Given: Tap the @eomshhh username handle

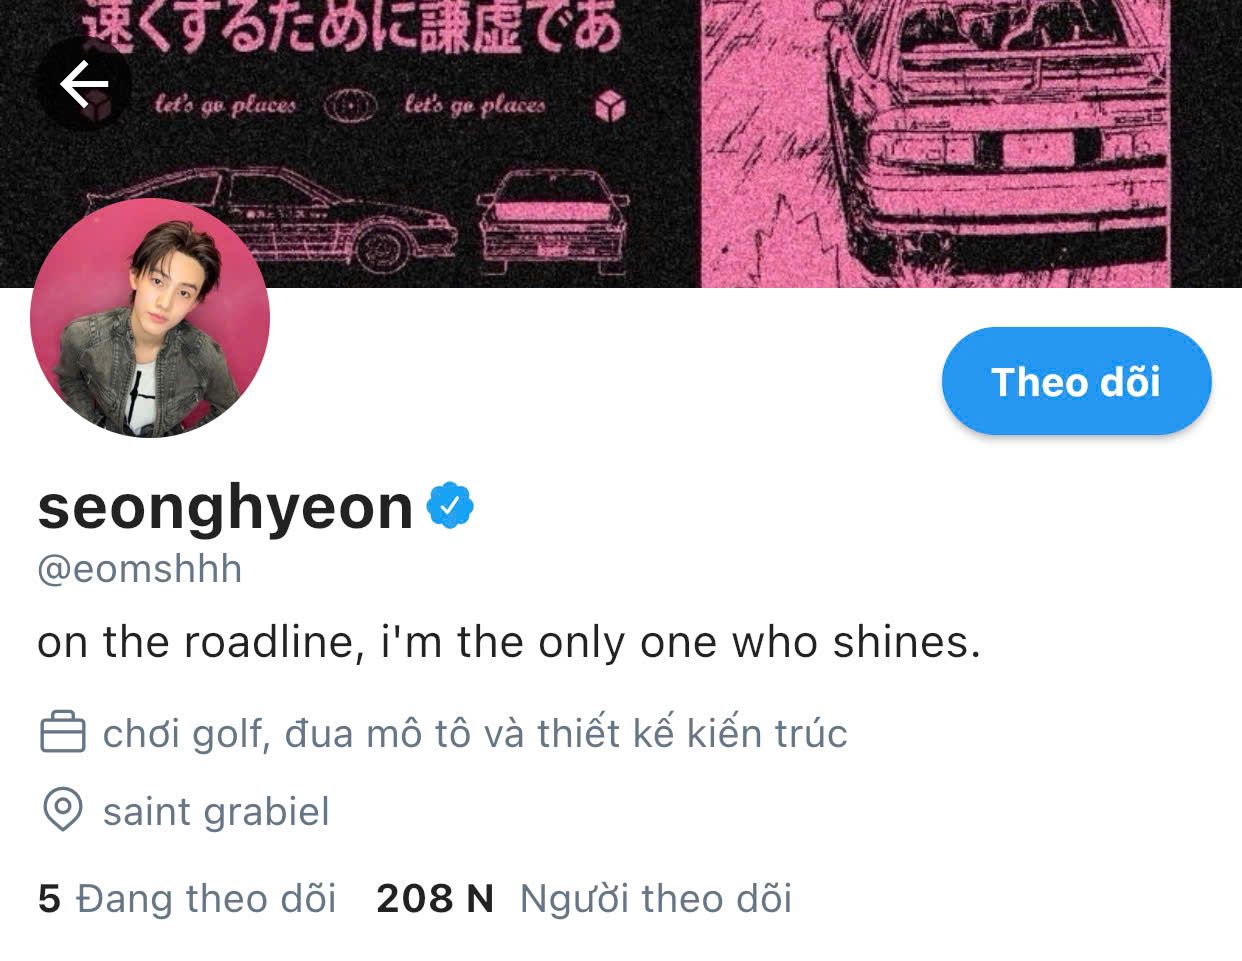Looking at the screenshot, I should click(x=140, y=569).
